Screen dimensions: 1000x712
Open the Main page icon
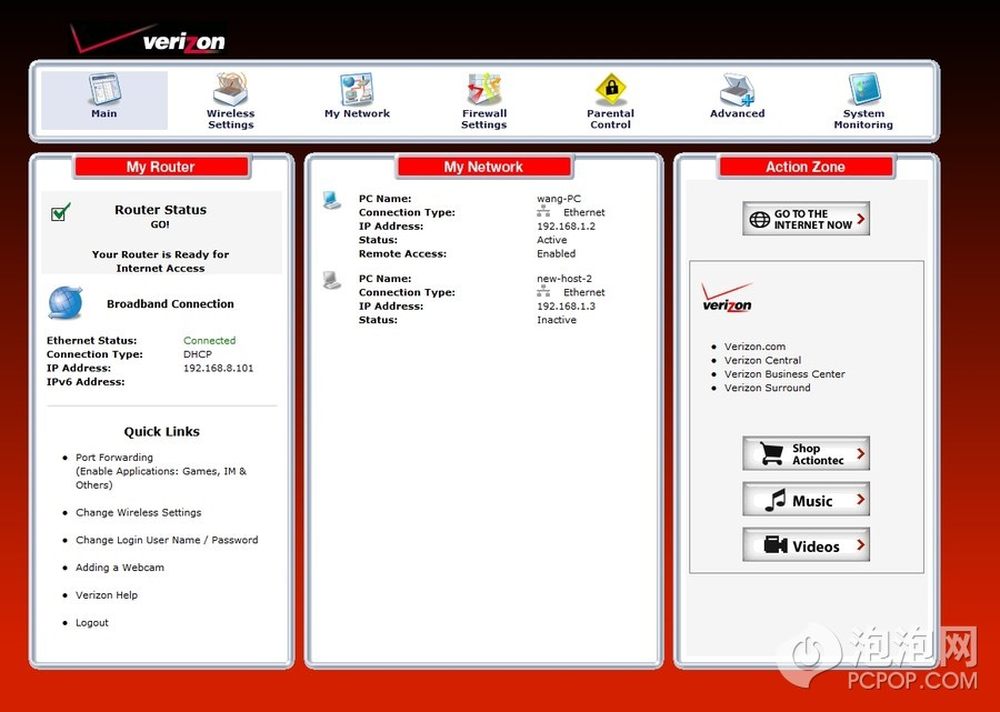105,89
